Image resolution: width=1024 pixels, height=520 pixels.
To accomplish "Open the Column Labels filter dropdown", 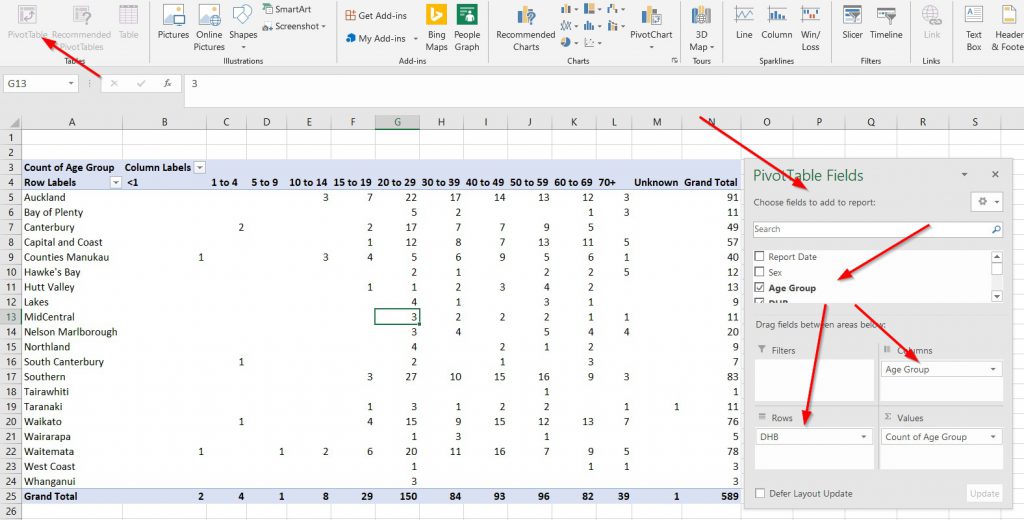I will [200, 168].
